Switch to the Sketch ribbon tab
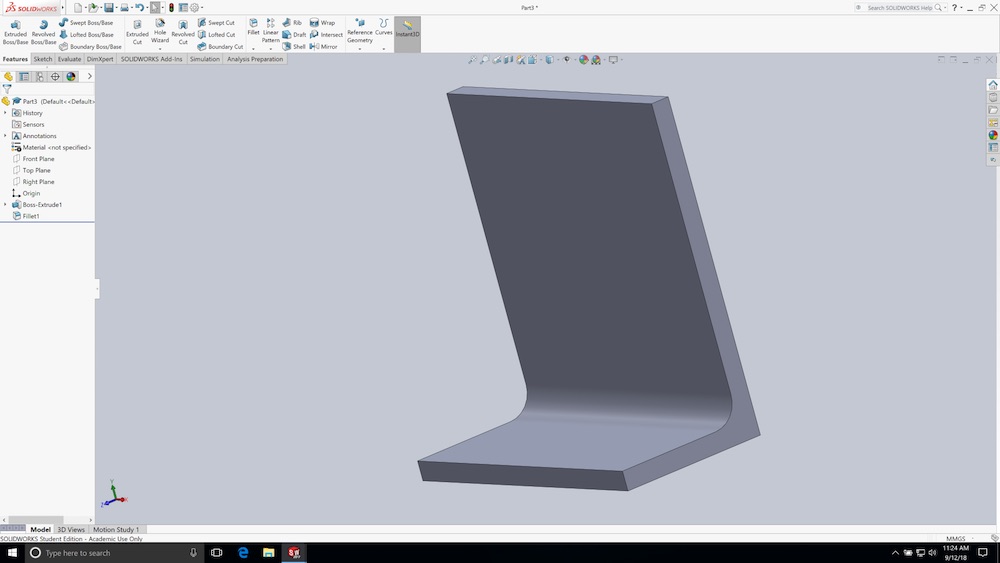This screenshot has height=563, width=1000. pos(43,59)
